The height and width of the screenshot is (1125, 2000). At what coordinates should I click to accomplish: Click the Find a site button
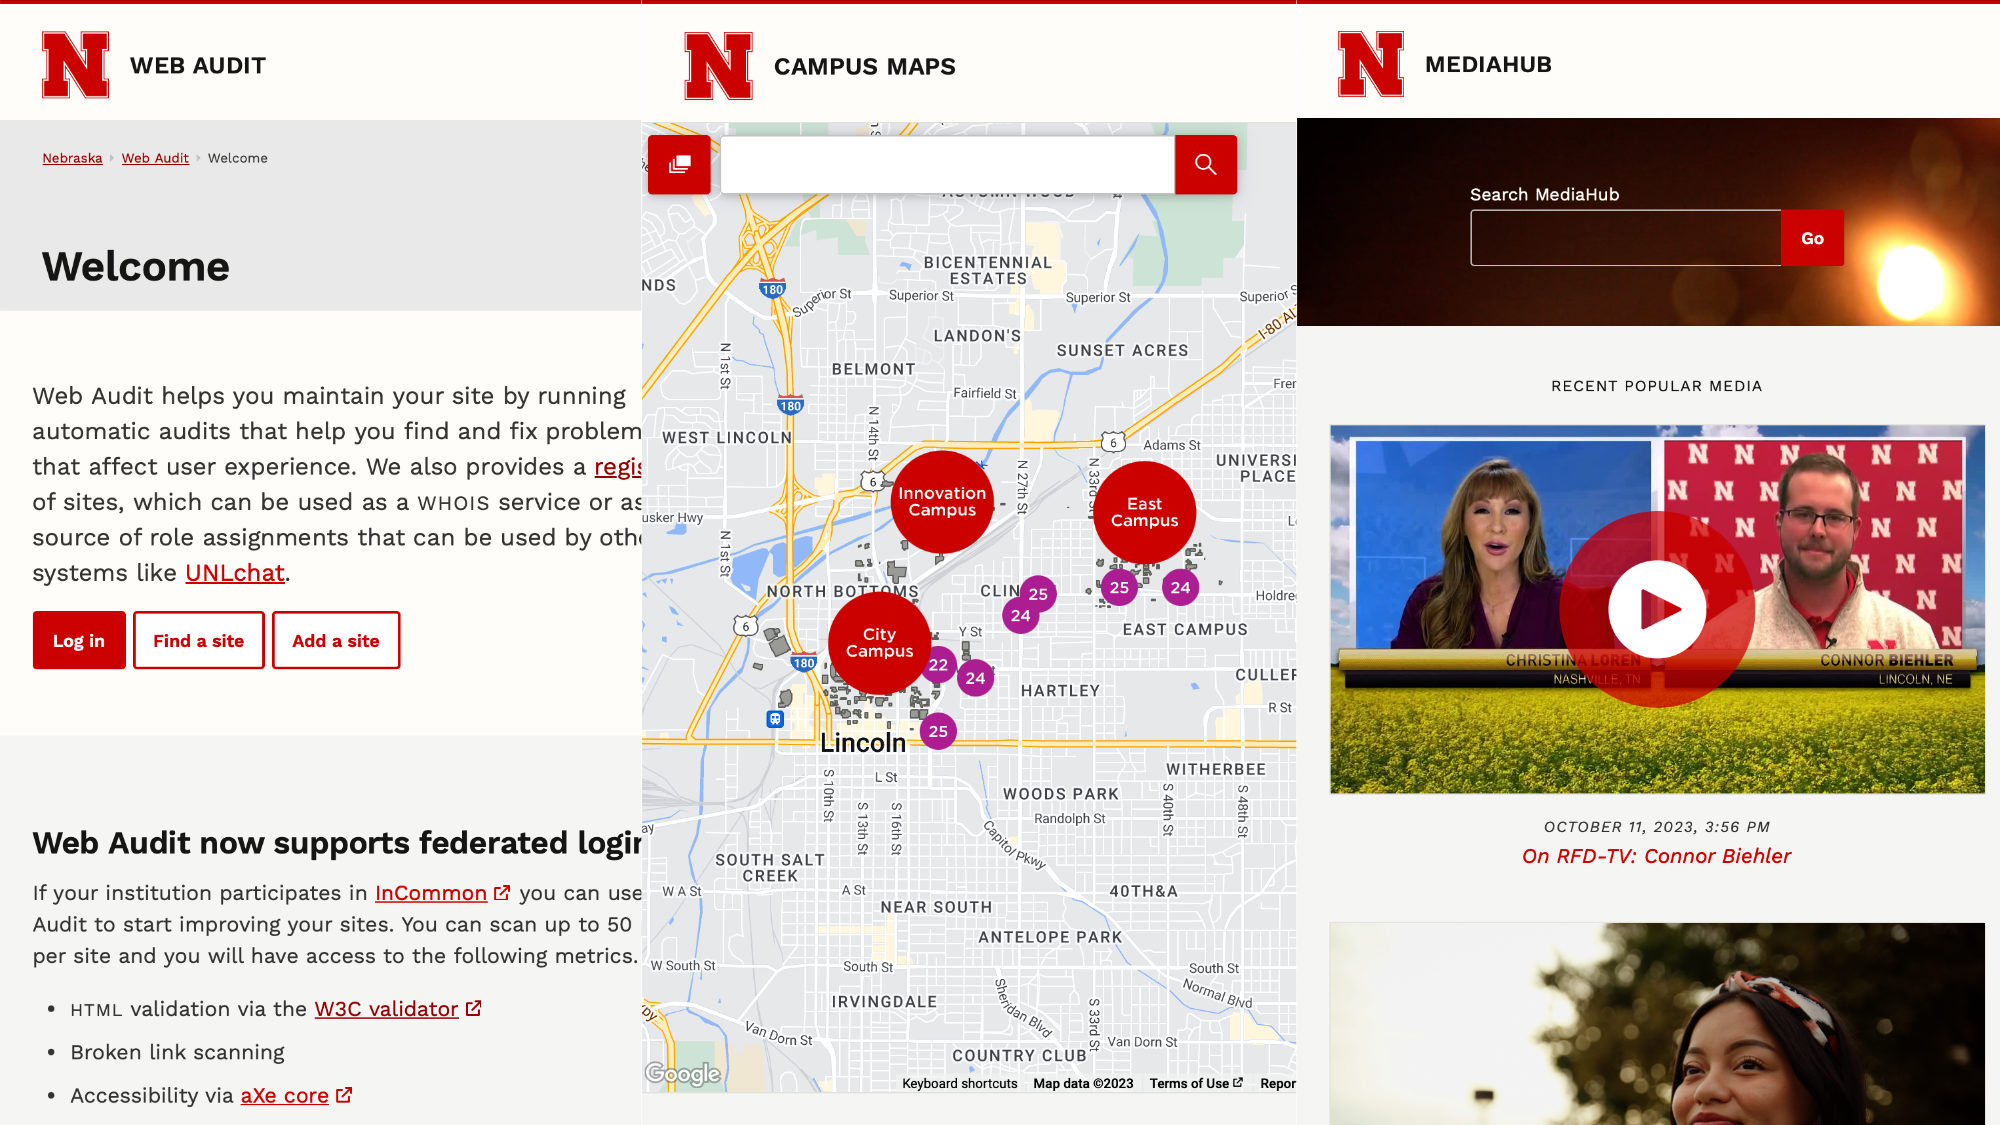[198, 641]
